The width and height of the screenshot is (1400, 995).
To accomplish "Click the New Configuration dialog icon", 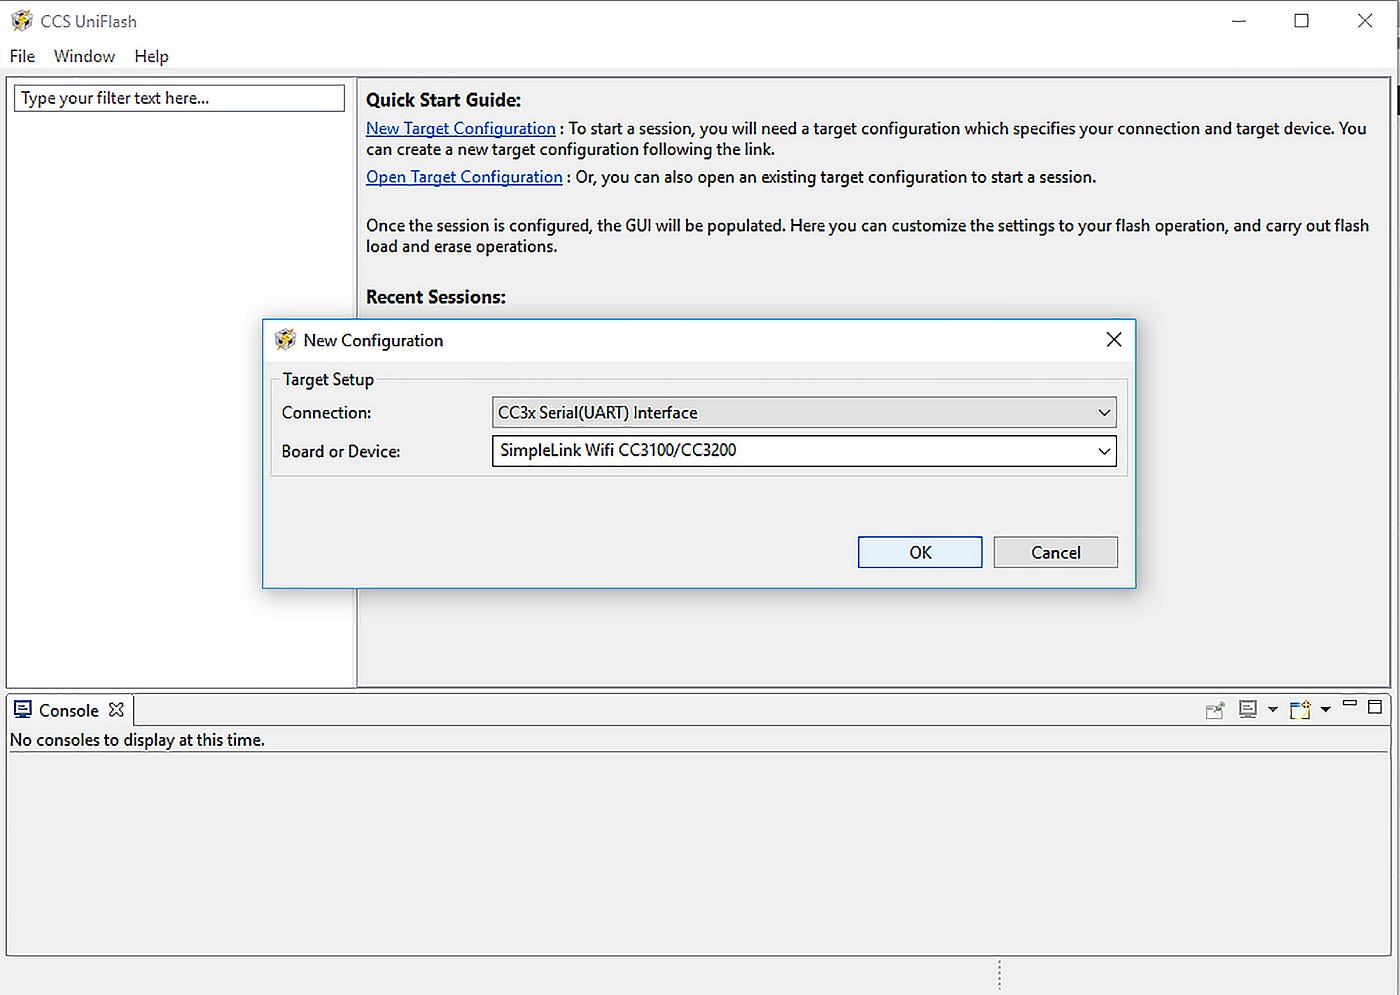I will pyautogui.click(x=285, y=340).
